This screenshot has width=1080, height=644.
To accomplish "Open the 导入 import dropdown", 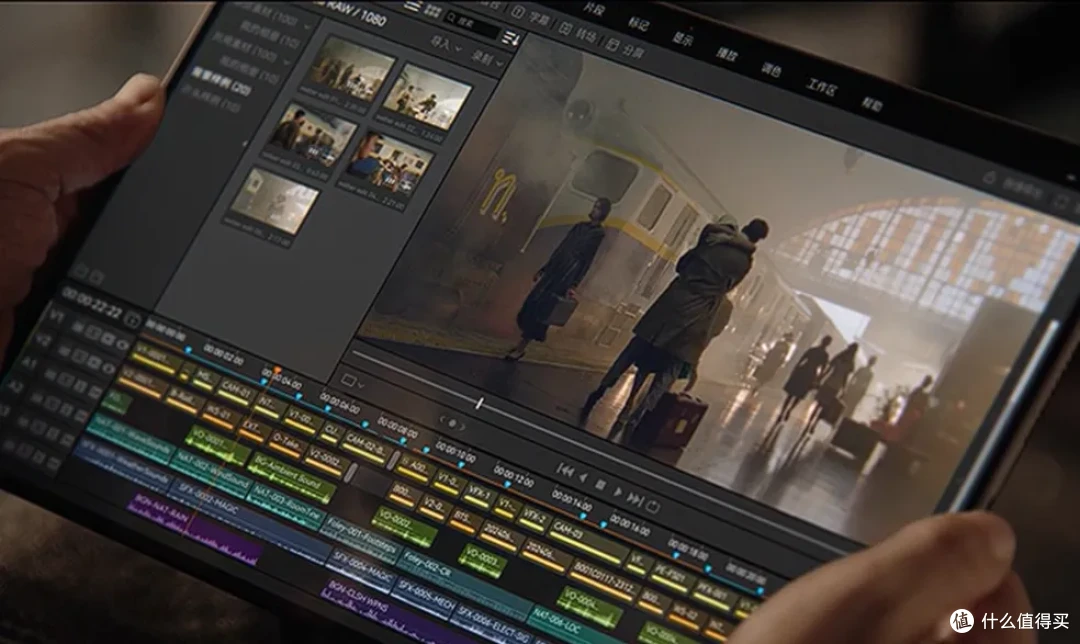I will [x=446, y=44].
